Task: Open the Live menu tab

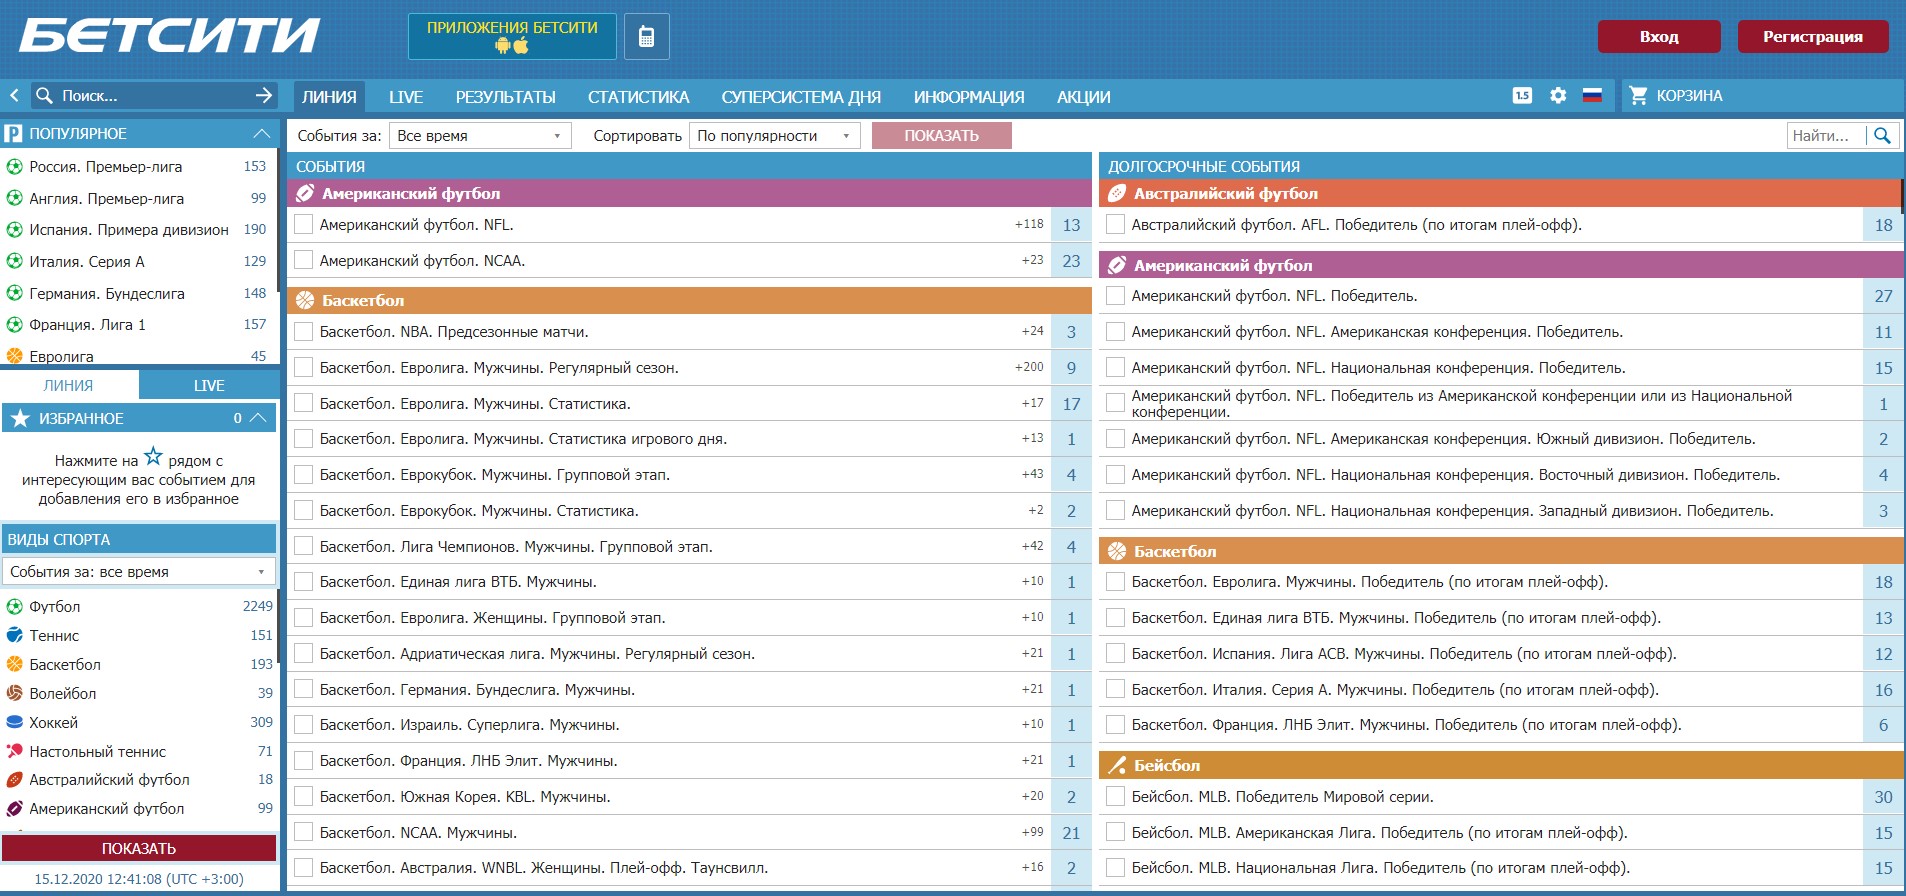Action: (x=406, y=96)
